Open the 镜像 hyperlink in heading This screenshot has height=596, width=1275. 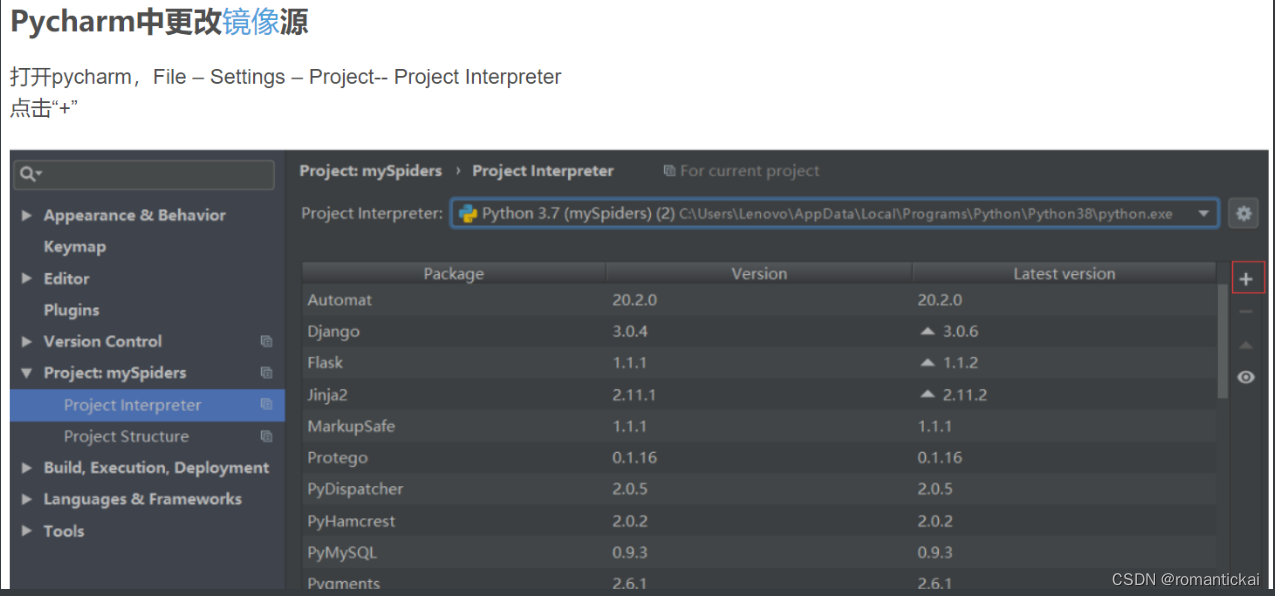(251, 21)
